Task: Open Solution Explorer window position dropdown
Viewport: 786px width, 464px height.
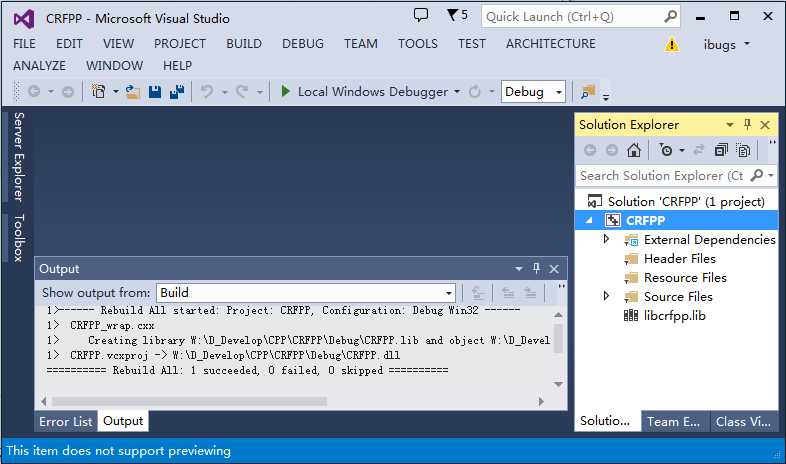Action: pos(730,125)
